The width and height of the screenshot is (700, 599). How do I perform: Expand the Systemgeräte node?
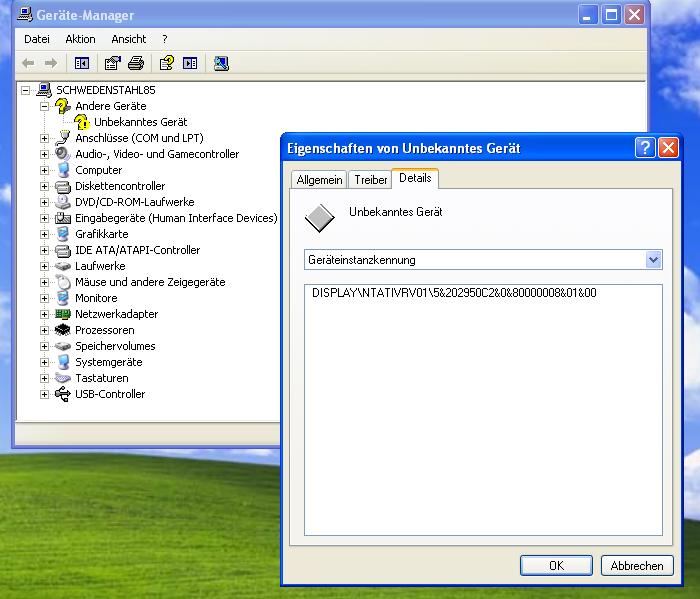(44, 362)
